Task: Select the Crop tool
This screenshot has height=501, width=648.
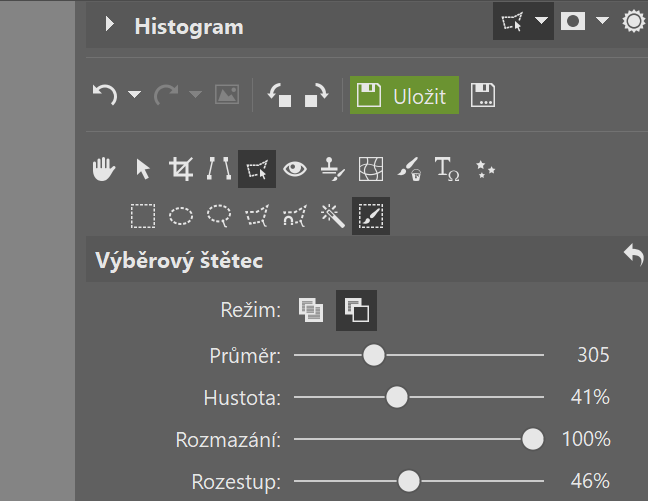Action: click(x=181, y=169)
